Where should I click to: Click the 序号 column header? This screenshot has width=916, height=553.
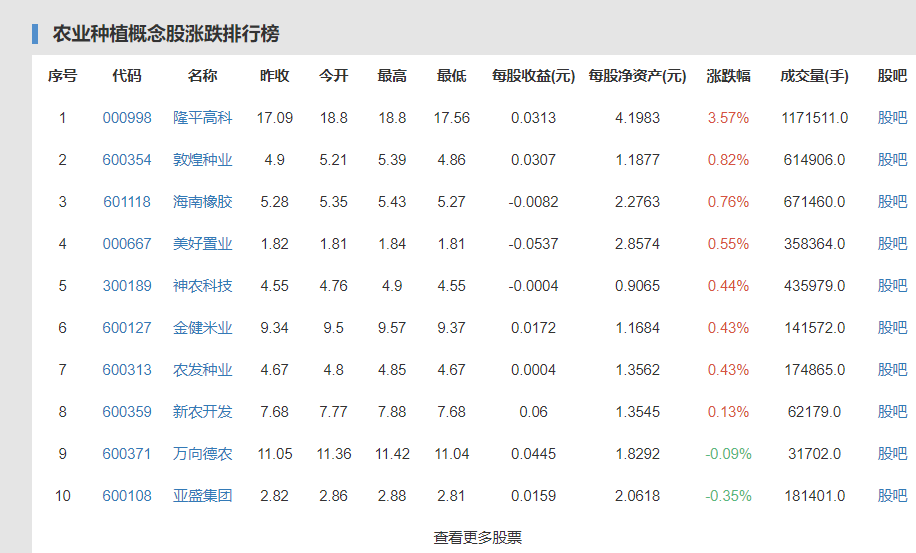click(63, 76)
